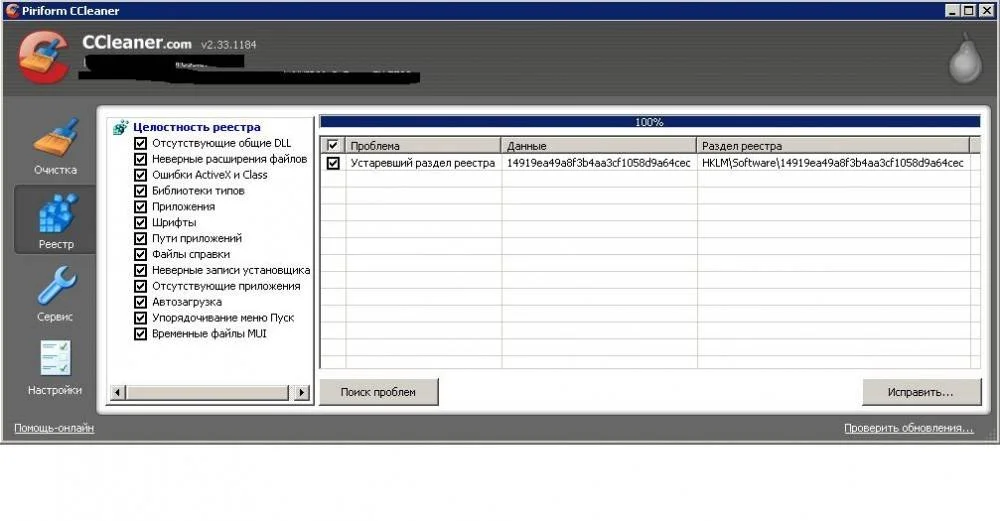
Task: Toggle Файлы справки checkbox
Action: (x=140, y=254)
